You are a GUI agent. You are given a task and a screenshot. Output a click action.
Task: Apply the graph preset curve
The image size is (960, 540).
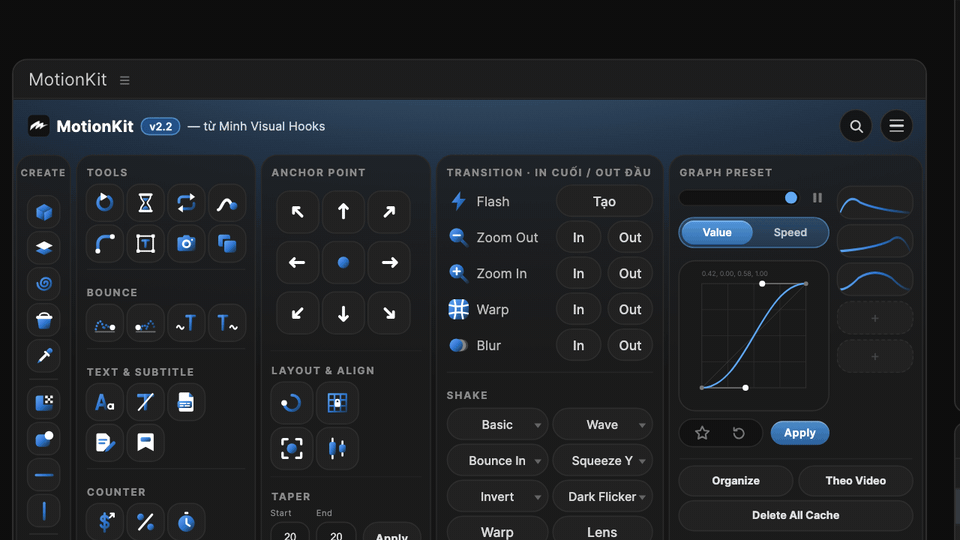800,433
